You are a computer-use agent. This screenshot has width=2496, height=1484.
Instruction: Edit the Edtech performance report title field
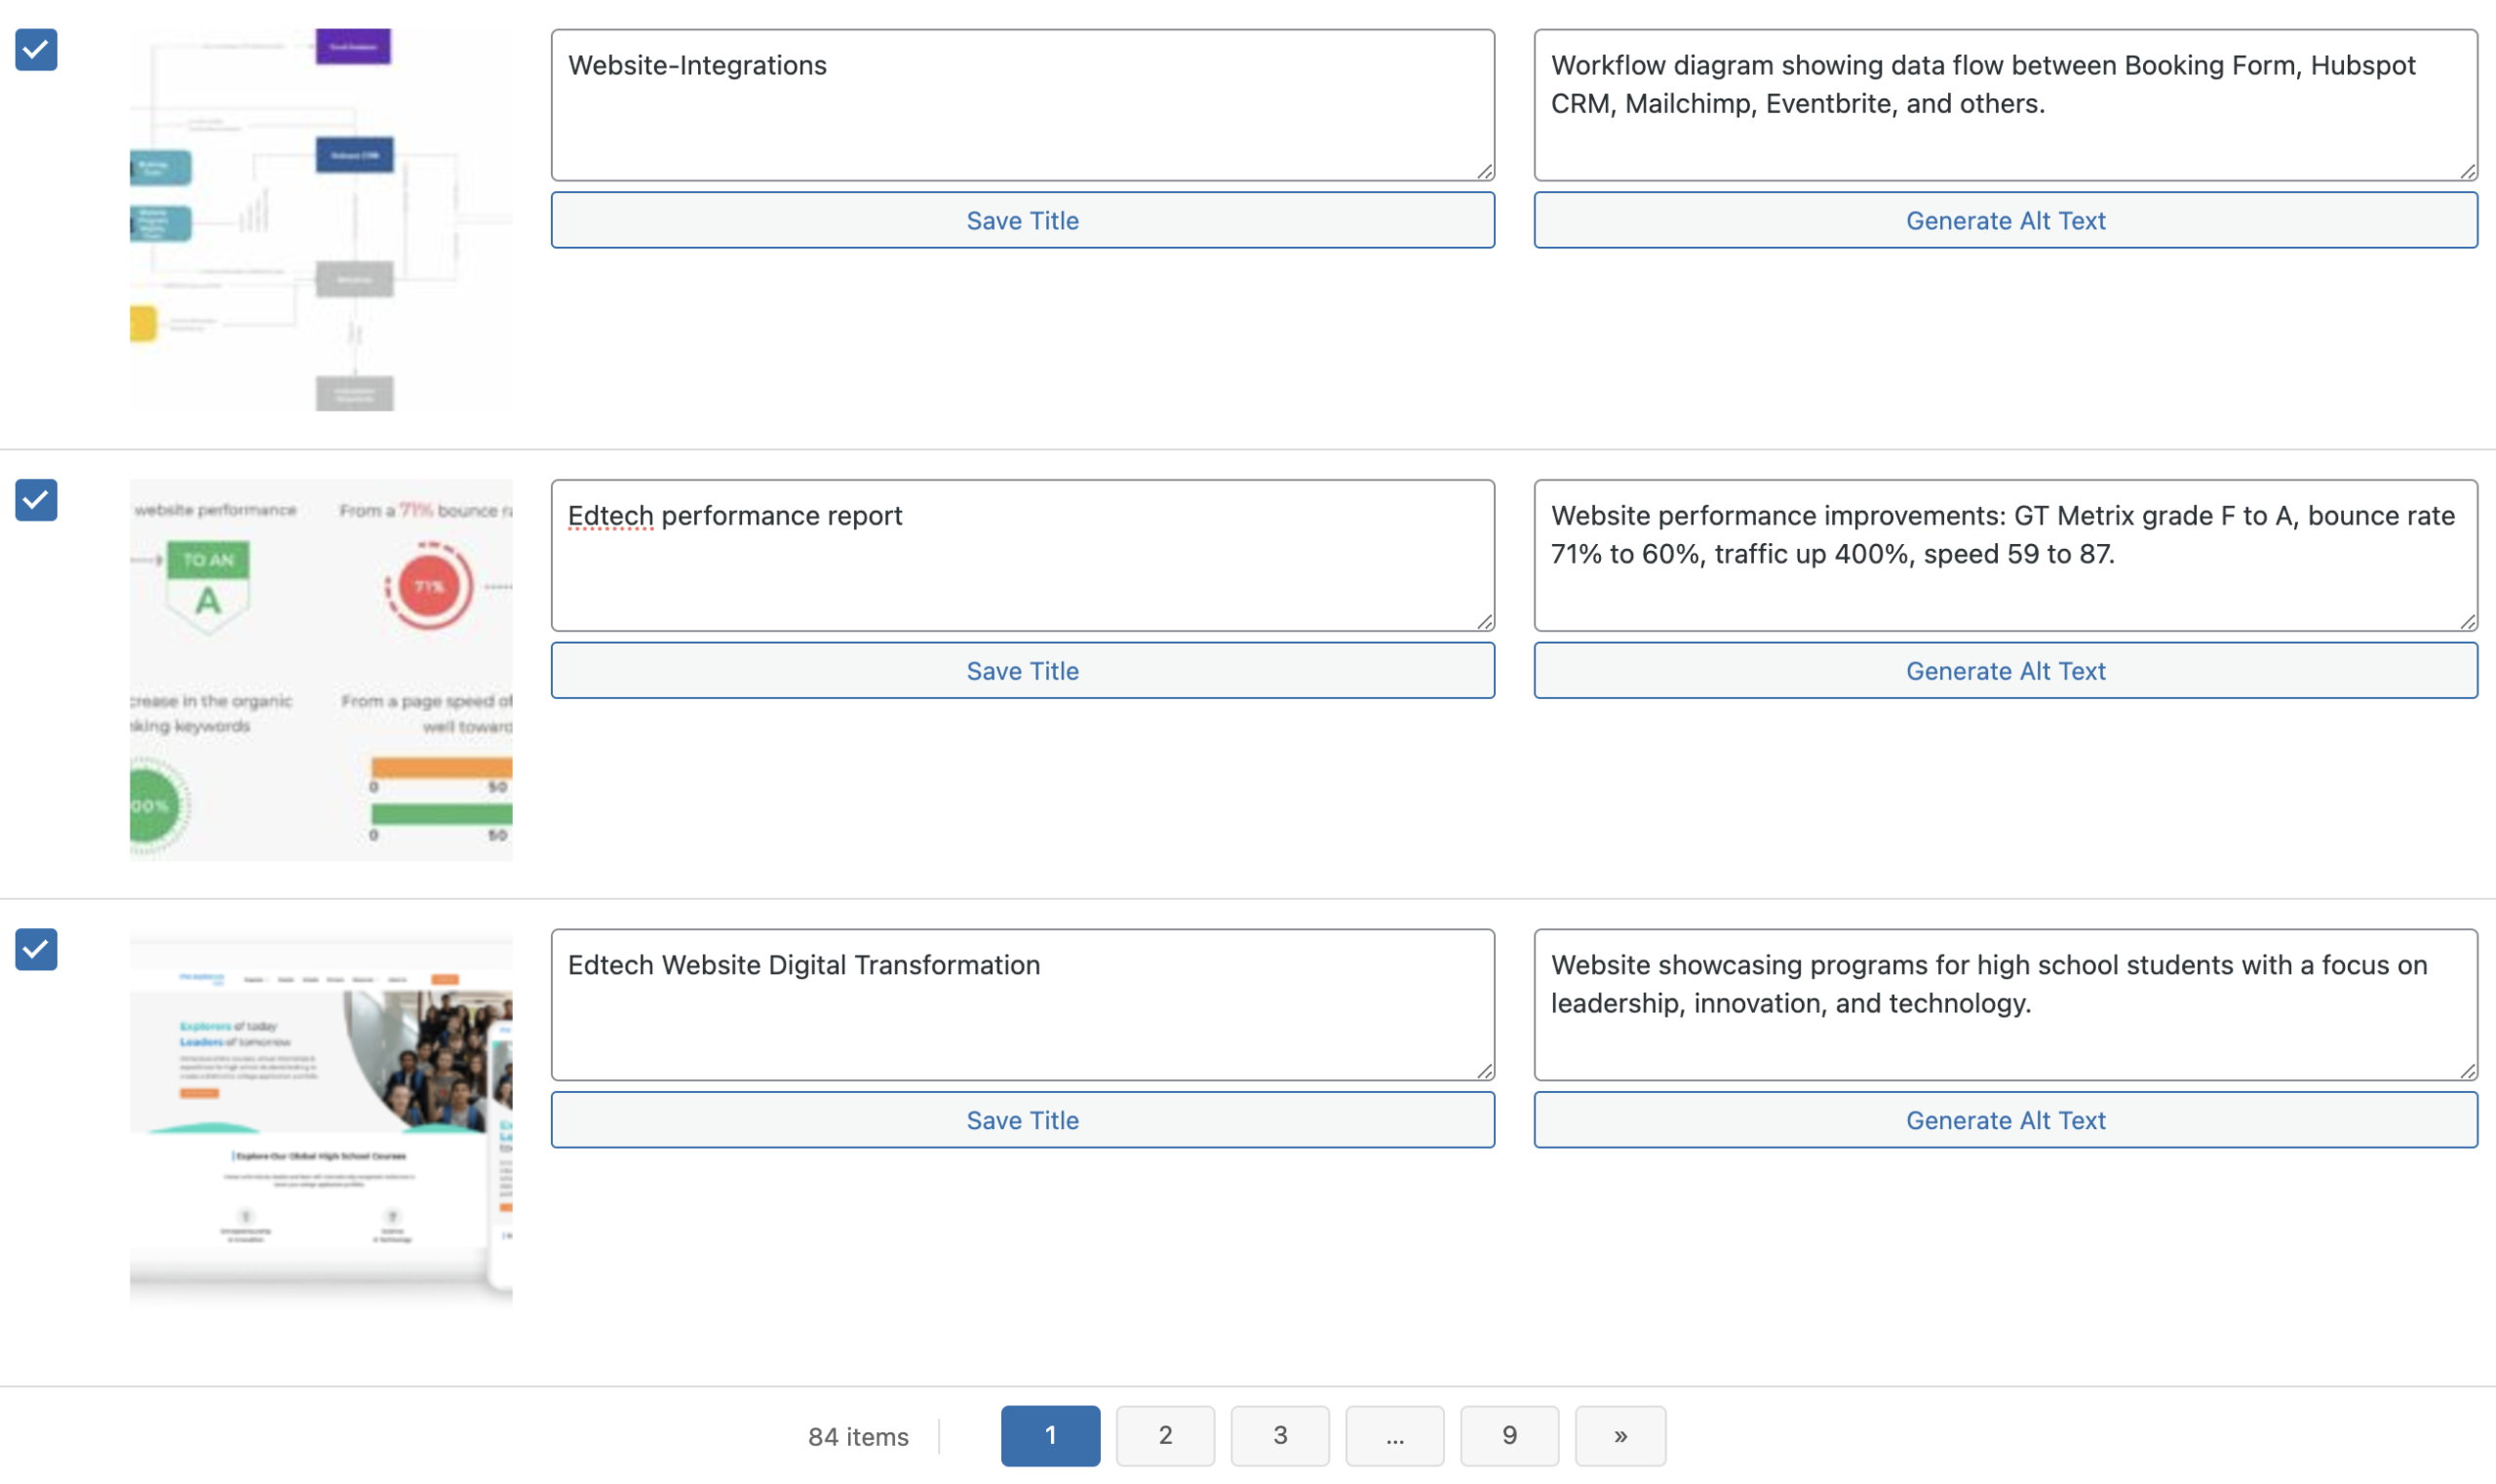pyautogui.click(x=1023, y=555)
